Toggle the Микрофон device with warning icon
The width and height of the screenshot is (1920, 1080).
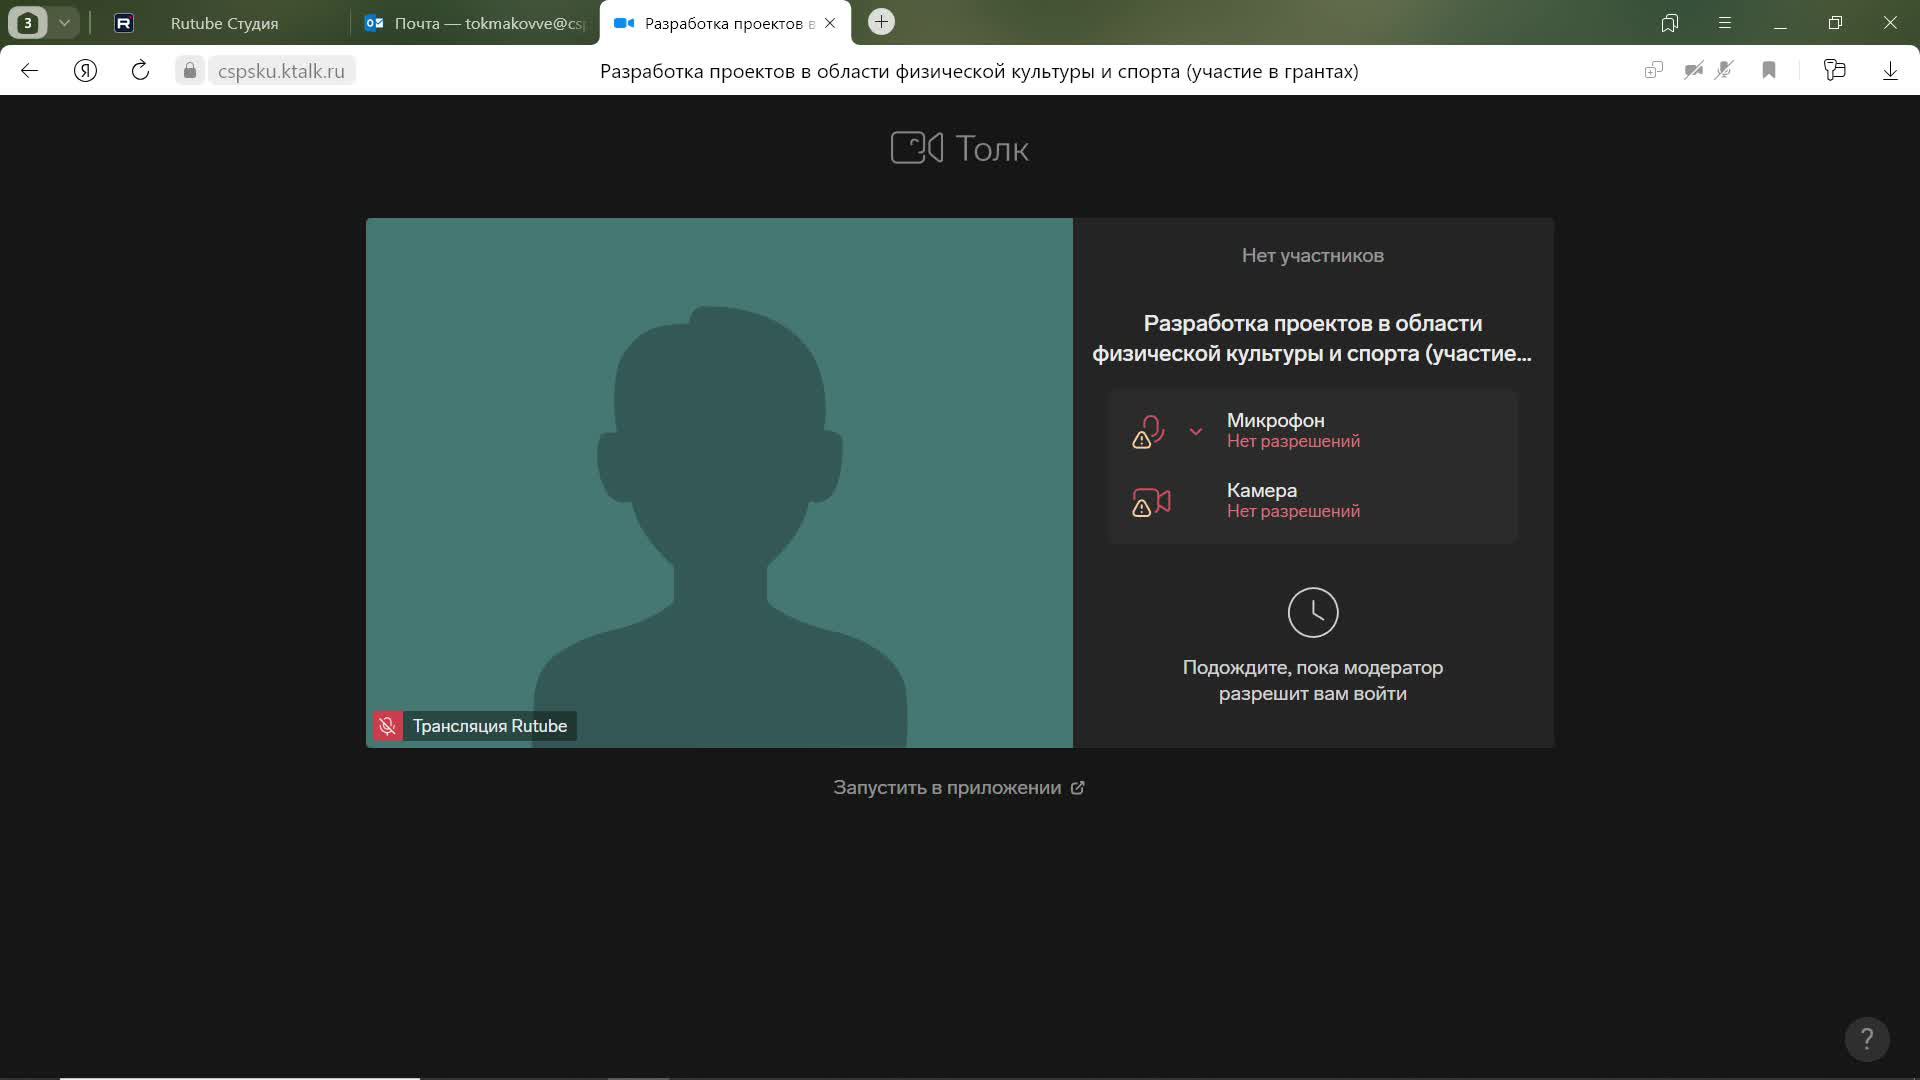coord(1149,431)
